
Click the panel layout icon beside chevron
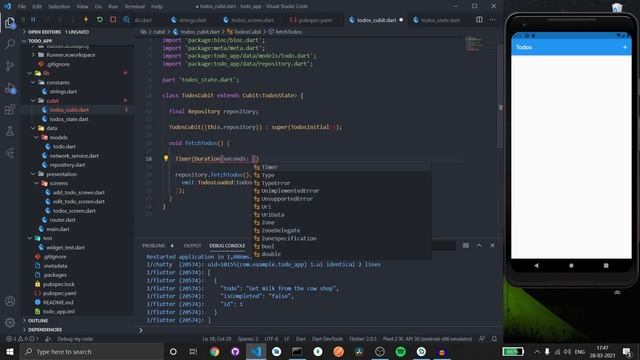coord(466,245)
